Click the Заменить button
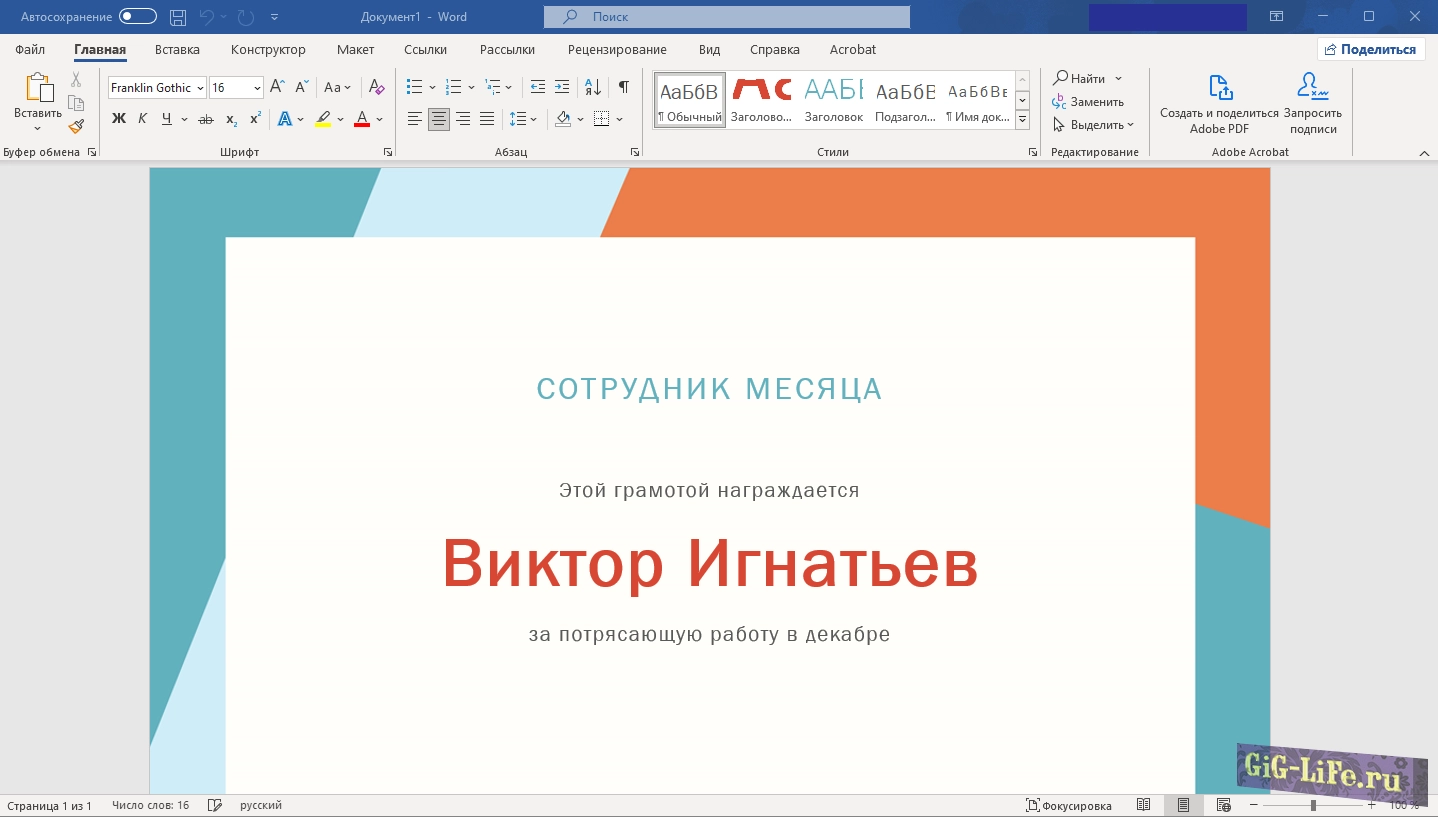Screen dimensions: 1438x817 [1088, 102]
